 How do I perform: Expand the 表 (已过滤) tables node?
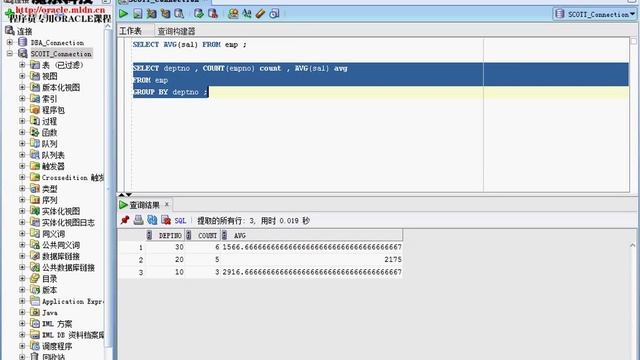click(x=22, y=65)
